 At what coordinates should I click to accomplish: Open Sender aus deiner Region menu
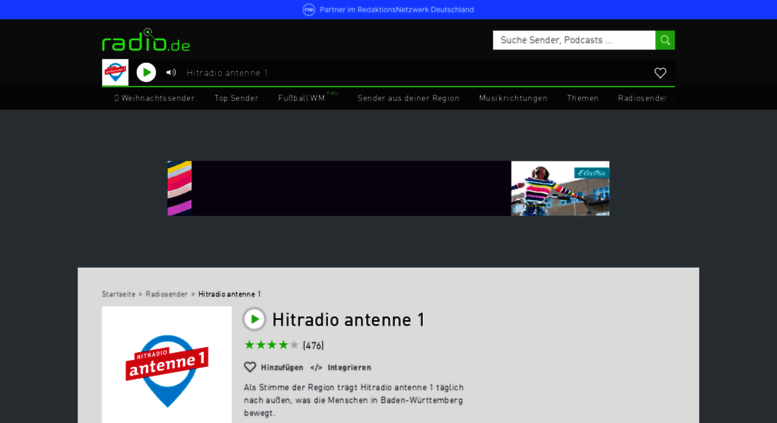(x=408, y=98)
